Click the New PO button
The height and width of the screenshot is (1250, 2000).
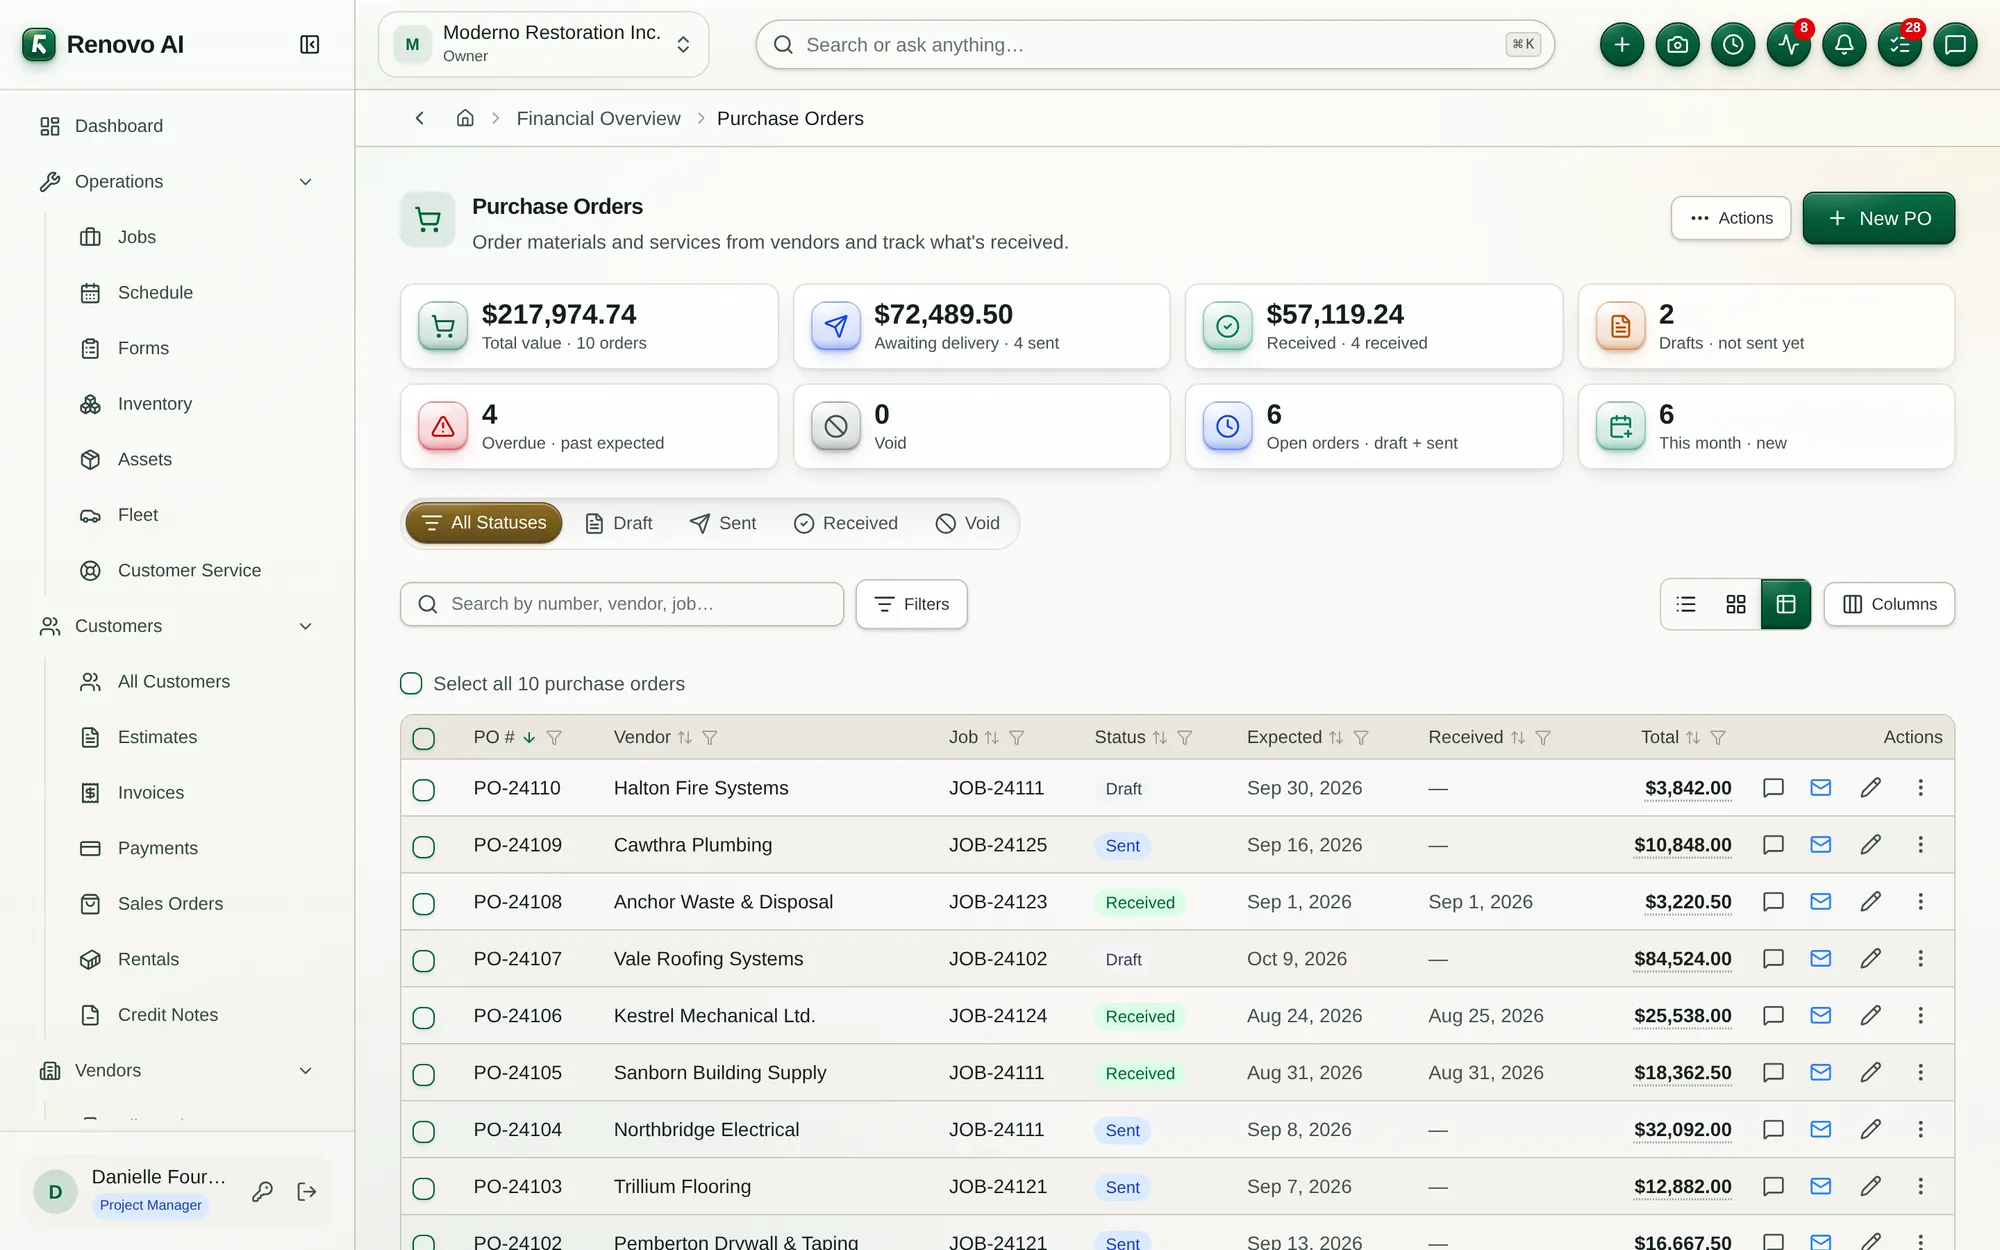(x=1878, y=218)
